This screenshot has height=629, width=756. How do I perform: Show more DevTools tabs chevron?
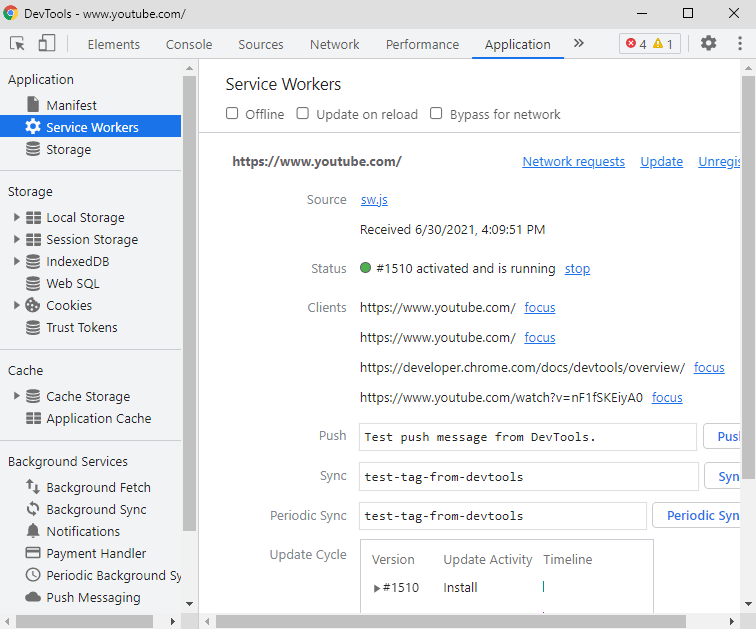(x=579, y=43)
